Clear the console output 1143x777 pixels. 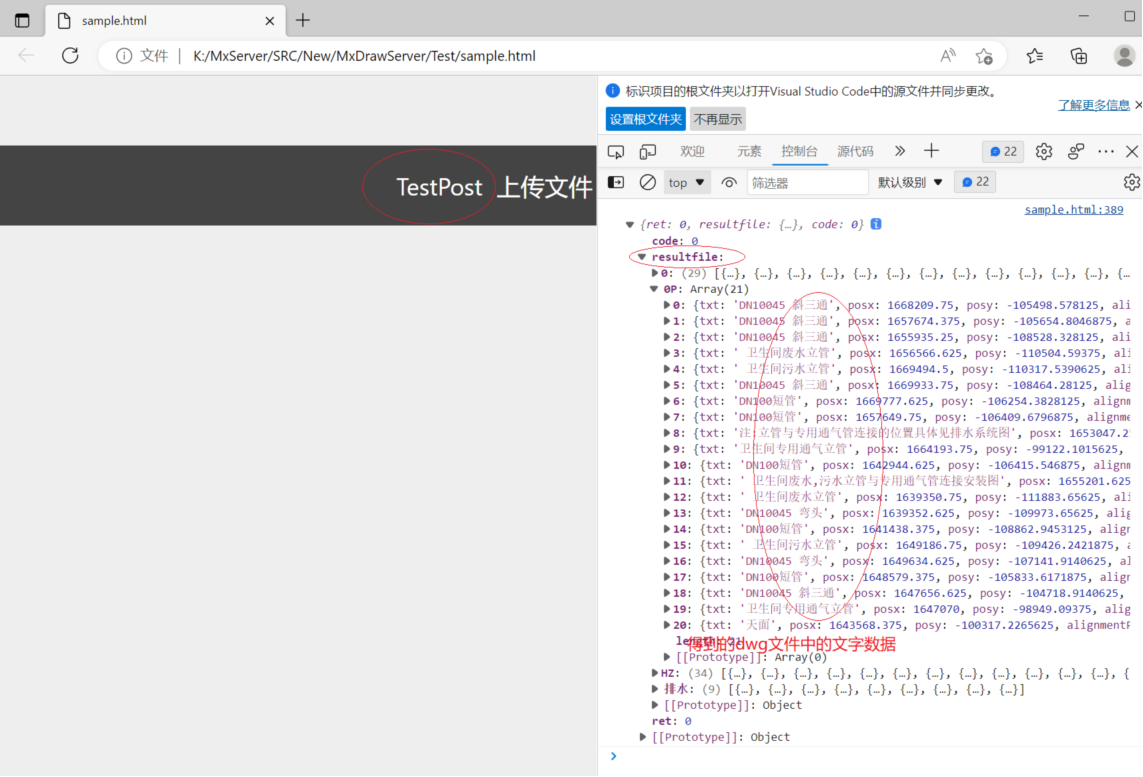[647, 182]
